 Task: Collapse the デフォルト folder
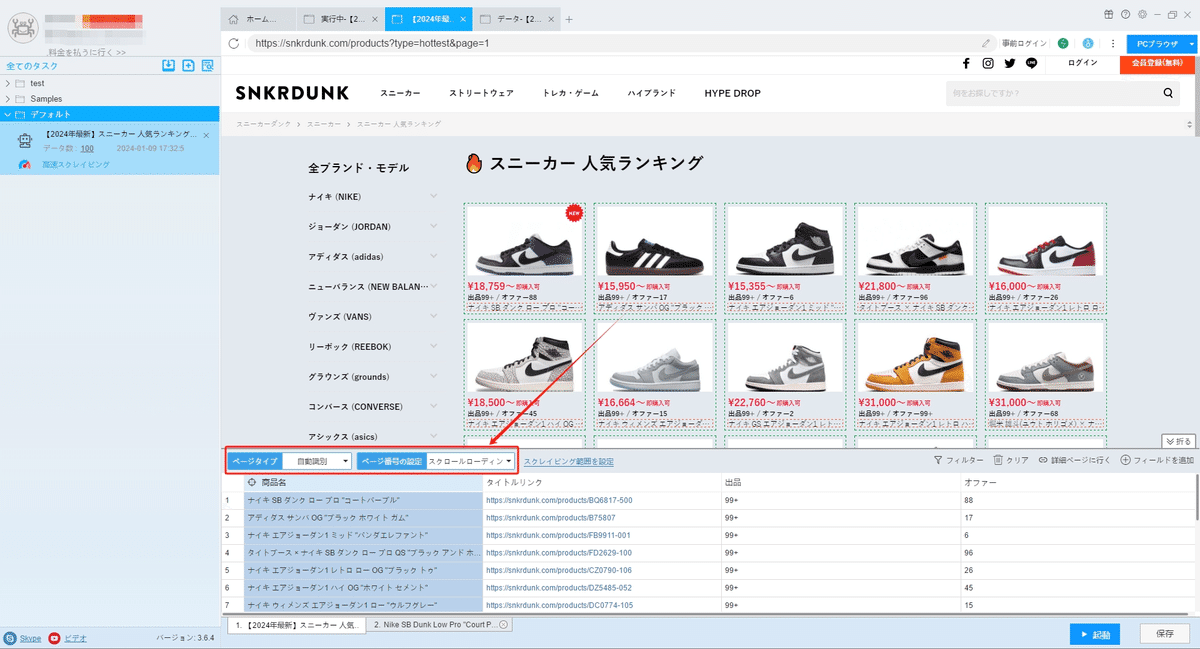click(9, 114)
